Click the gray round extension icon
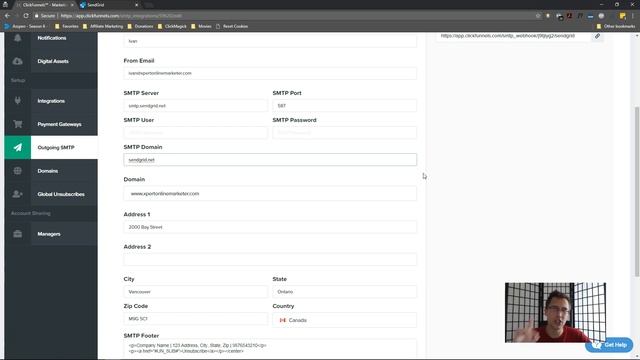 (x=601, y=16)
